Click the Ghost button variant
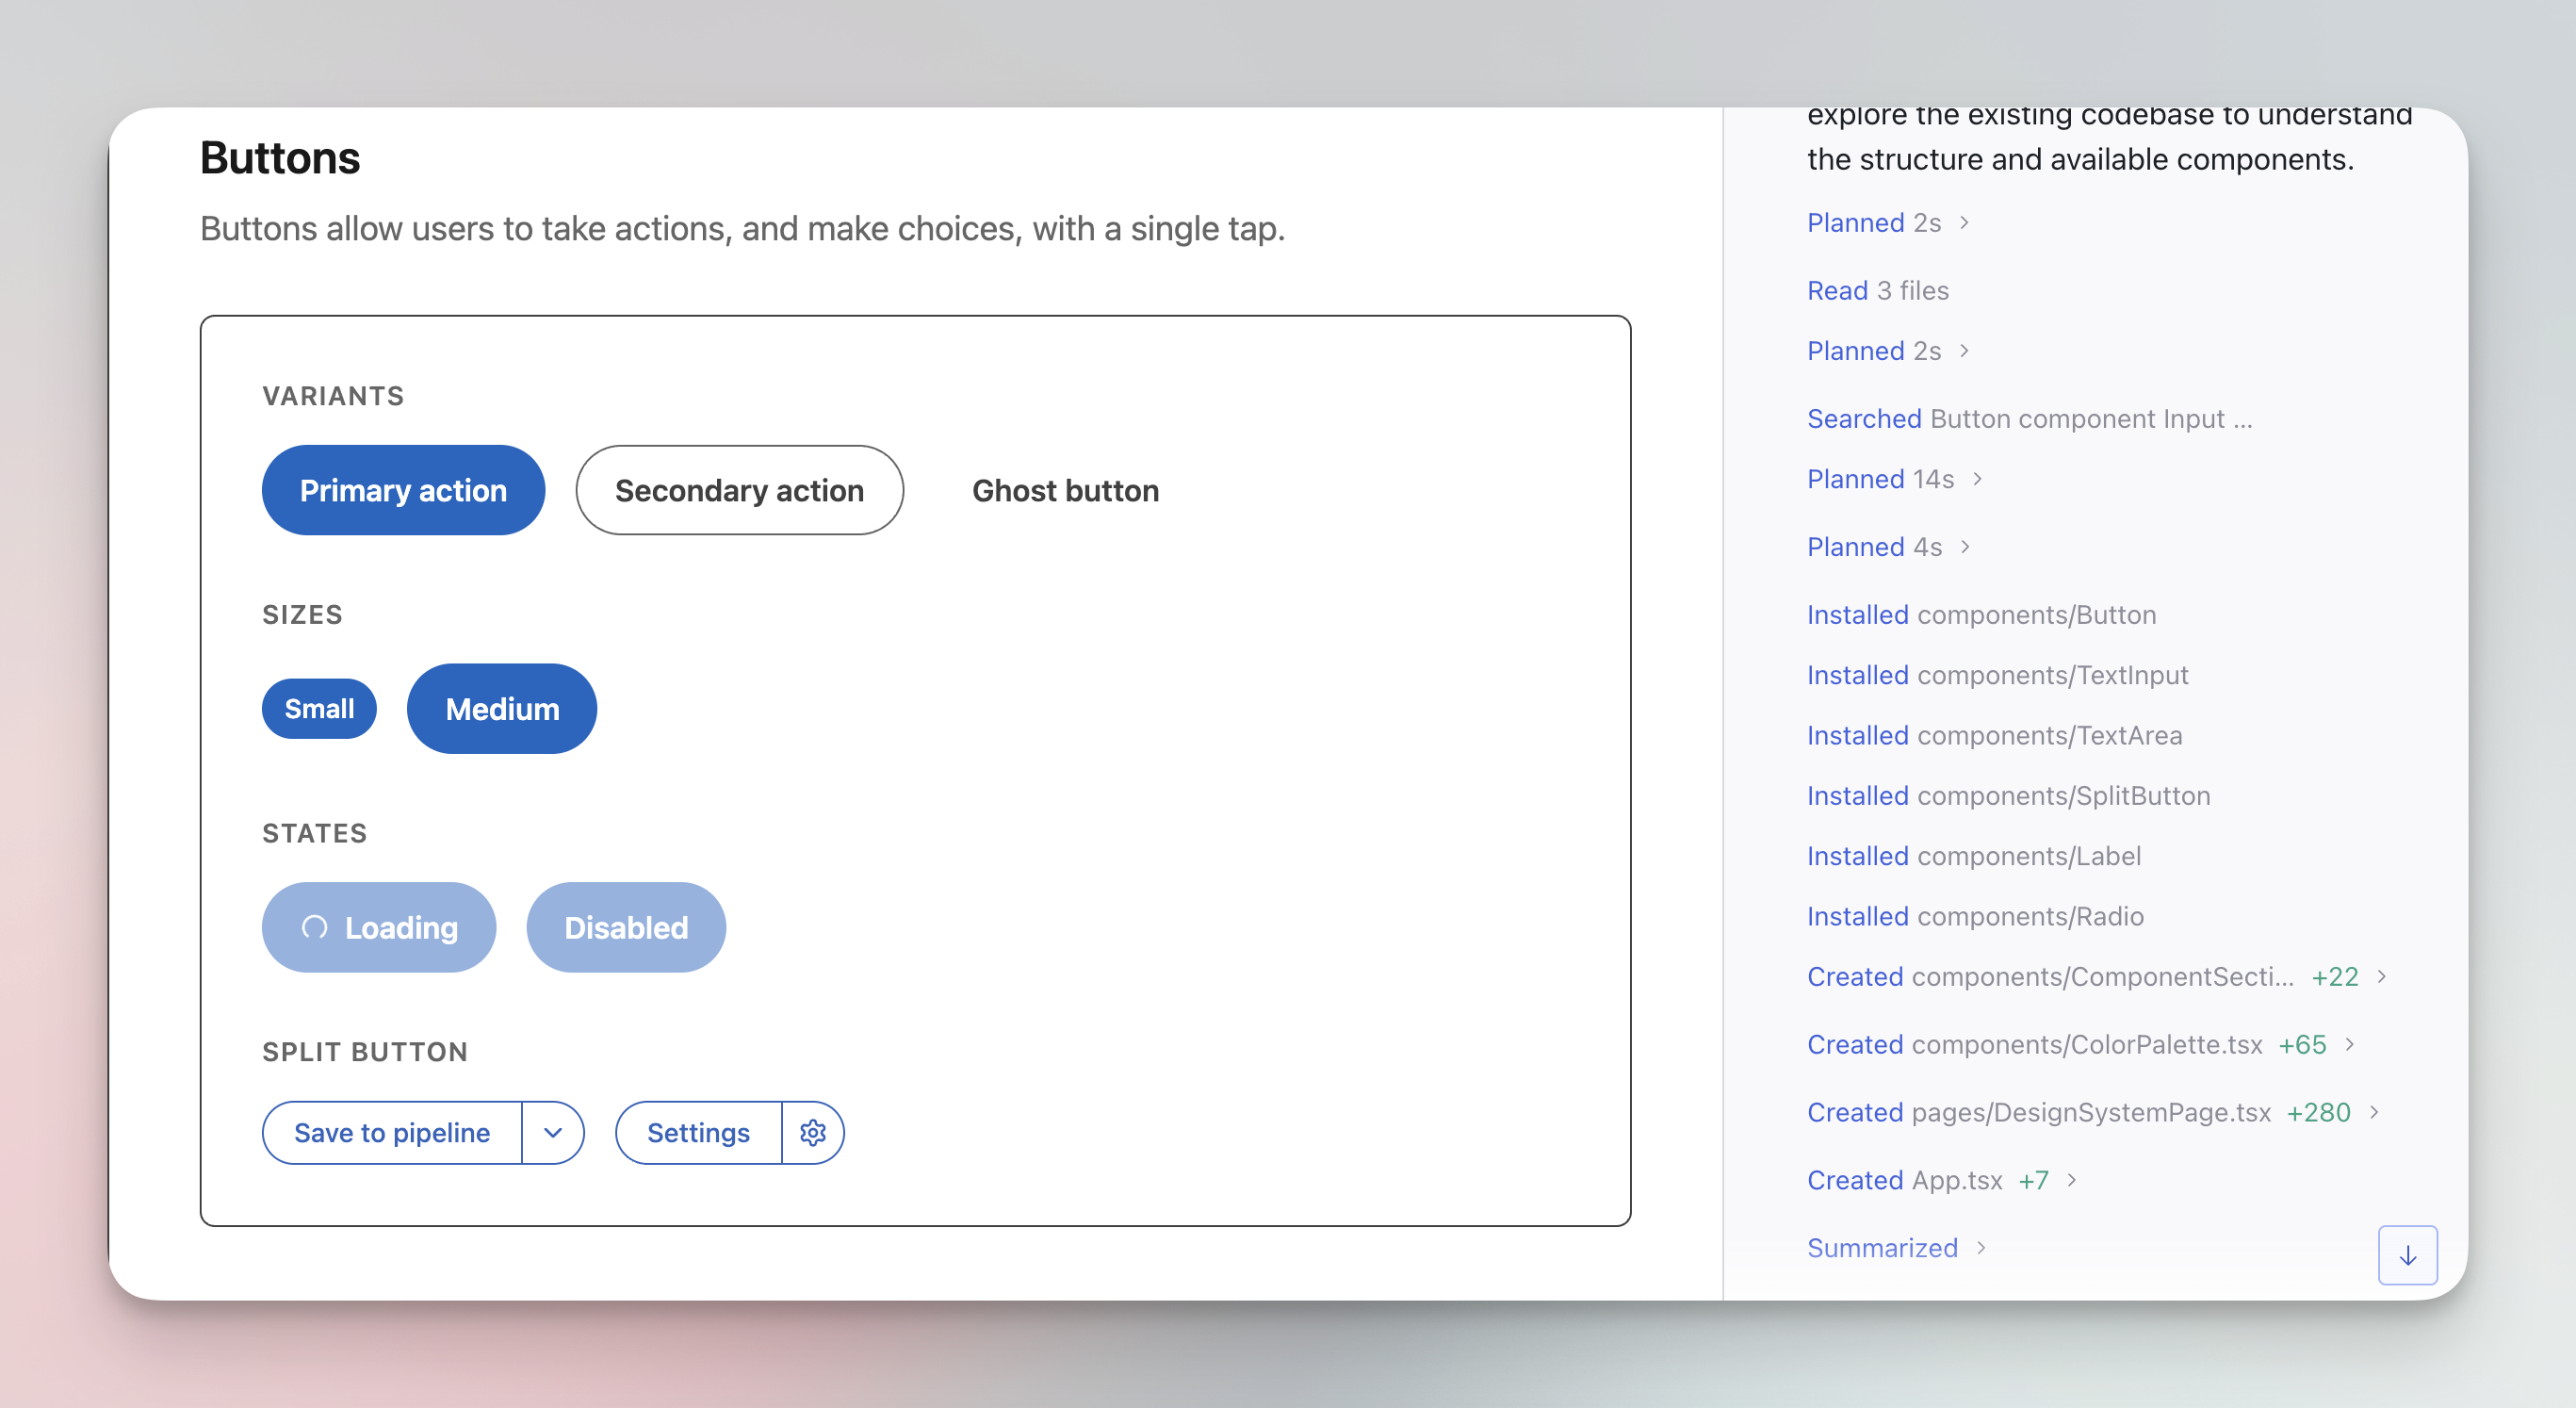The width and height of the screenshot is (2576, 1408). coord(1065,490)
